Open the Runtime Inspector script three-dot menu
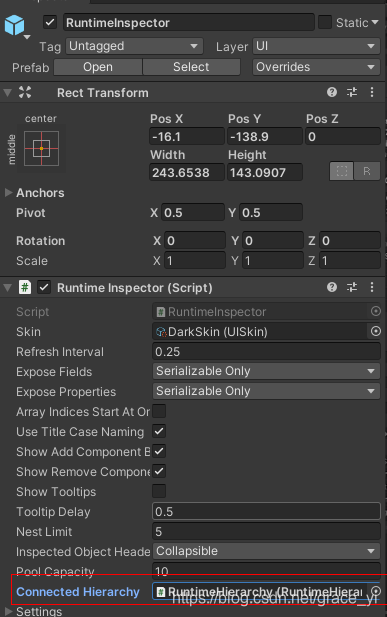 pos(372,287)
